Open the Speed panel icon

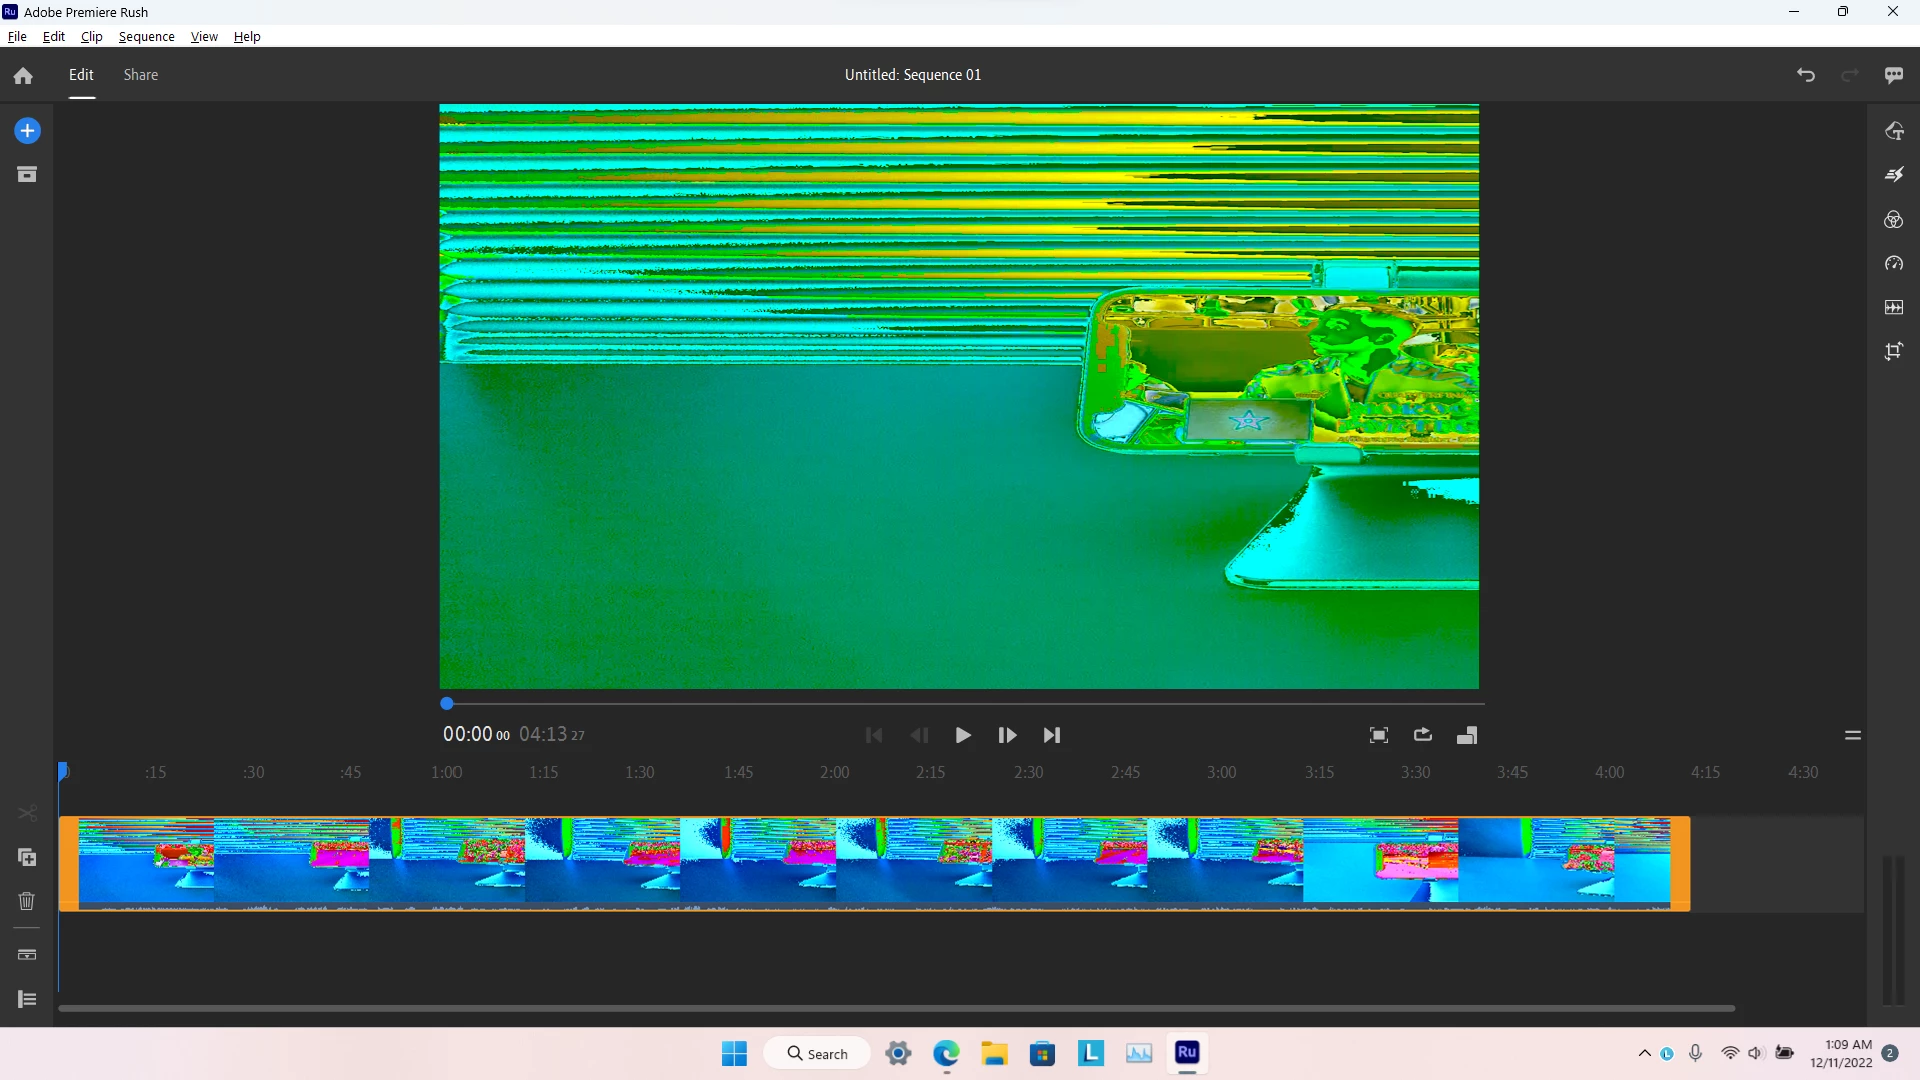1894,264
